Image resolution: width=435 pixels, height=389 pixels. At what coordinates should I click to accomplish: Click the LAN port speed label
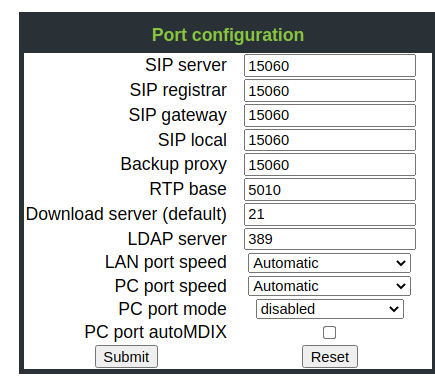(x=166, y=262)
